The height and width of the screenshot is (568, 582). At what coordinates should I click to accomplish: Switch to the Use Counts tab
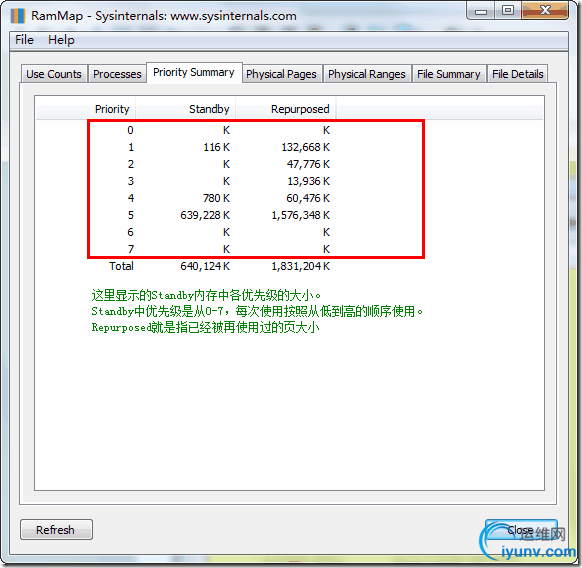[54, 74]
